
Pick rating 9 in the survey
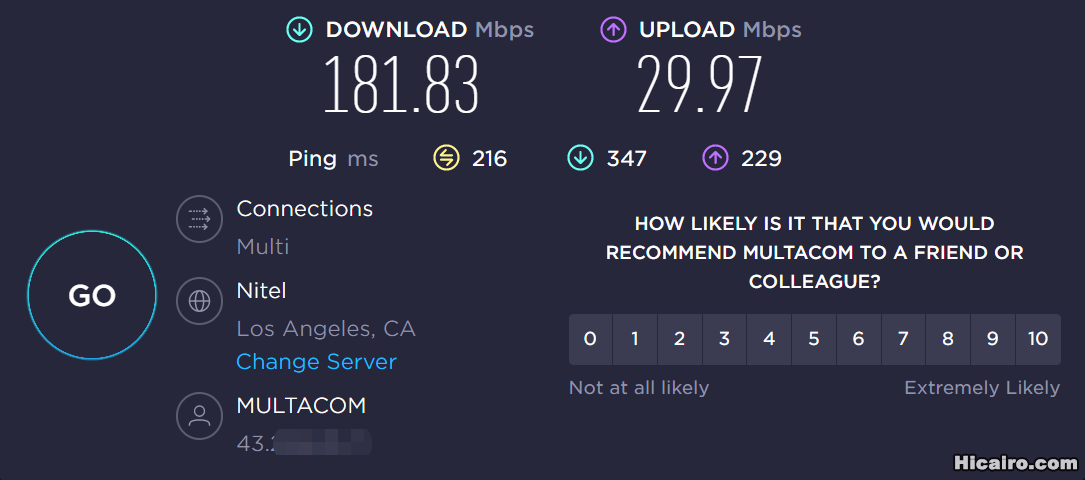coord(993,339)
